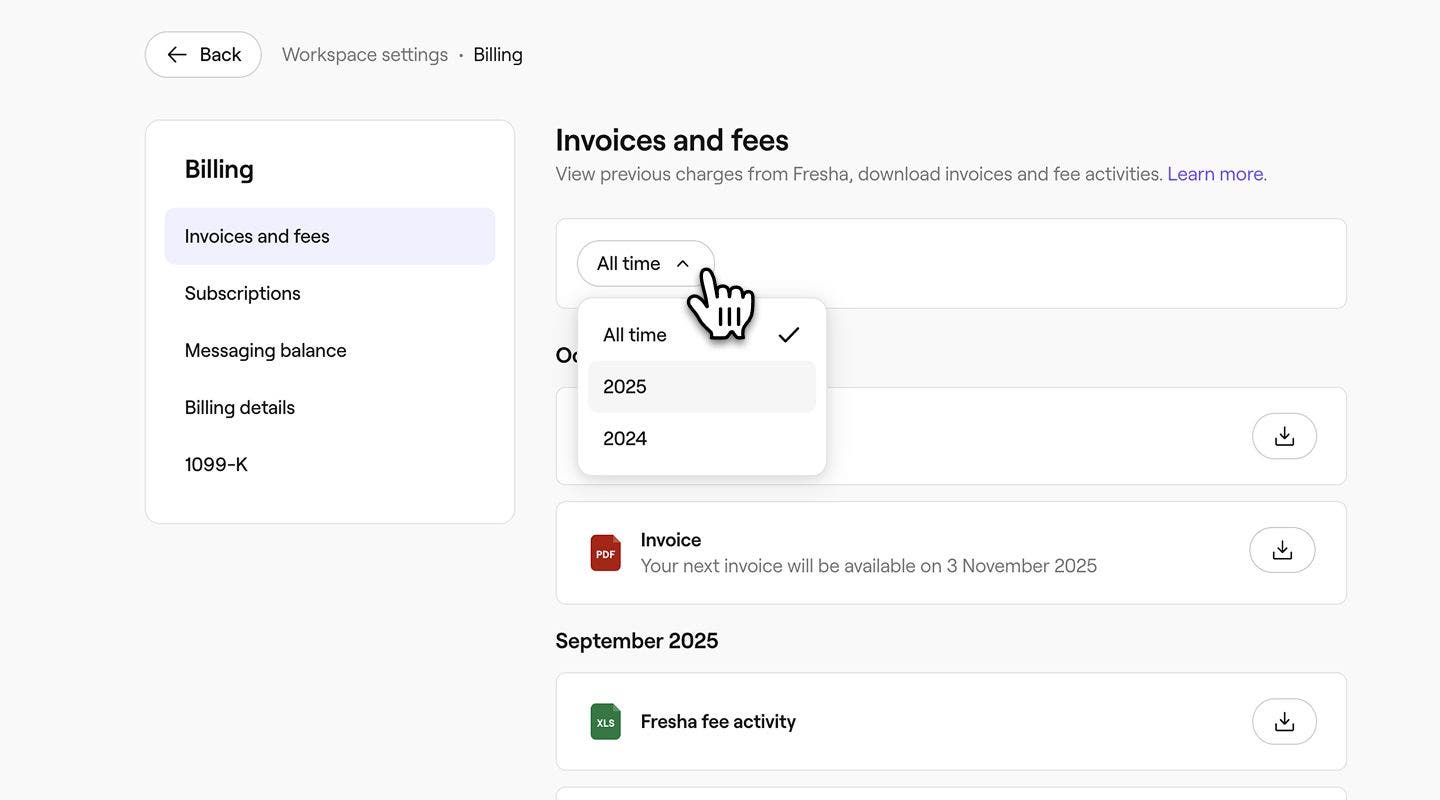Download the October 2025 invoice PDF
Screen dimensions: 1440x800
tap(1282, 550)
